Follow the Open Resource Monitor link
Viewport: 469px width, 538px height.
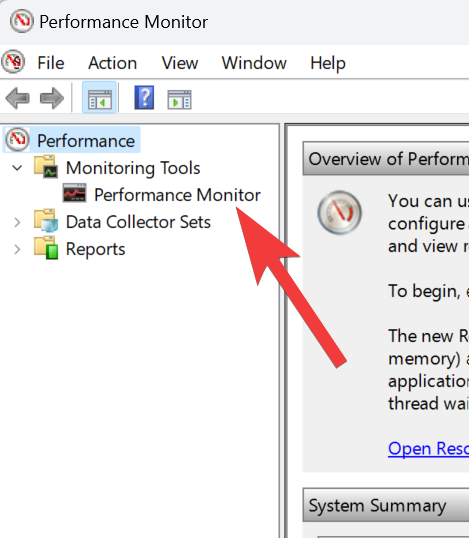[429, 449]
